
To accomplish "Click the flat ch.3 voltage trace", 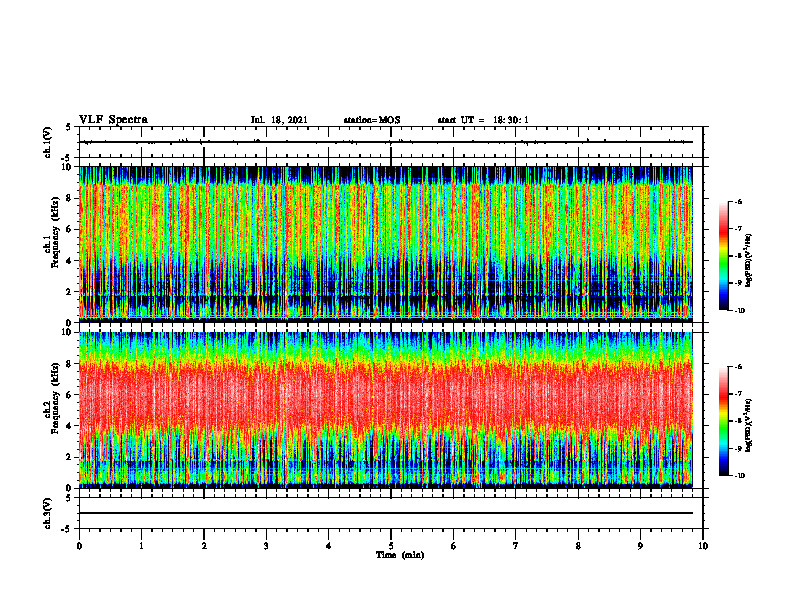I will click(x=386, y=513).
